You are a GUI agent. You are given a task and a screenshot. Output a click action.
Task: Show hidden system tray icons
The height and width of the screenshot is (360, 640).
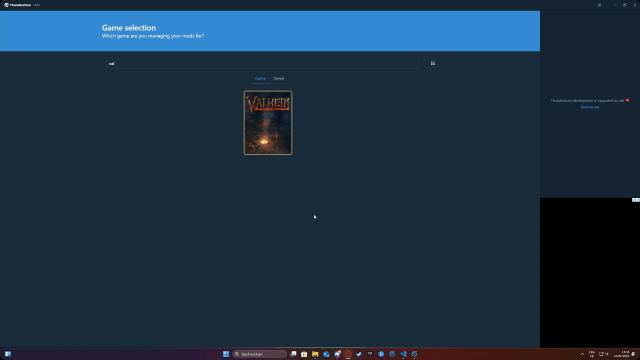coord(582,354)
